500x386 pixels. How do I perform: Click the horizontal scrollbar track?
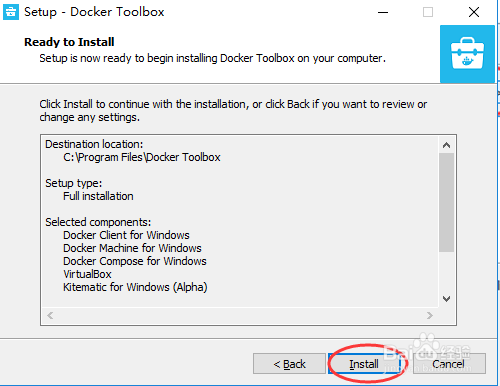pos(240,315)
